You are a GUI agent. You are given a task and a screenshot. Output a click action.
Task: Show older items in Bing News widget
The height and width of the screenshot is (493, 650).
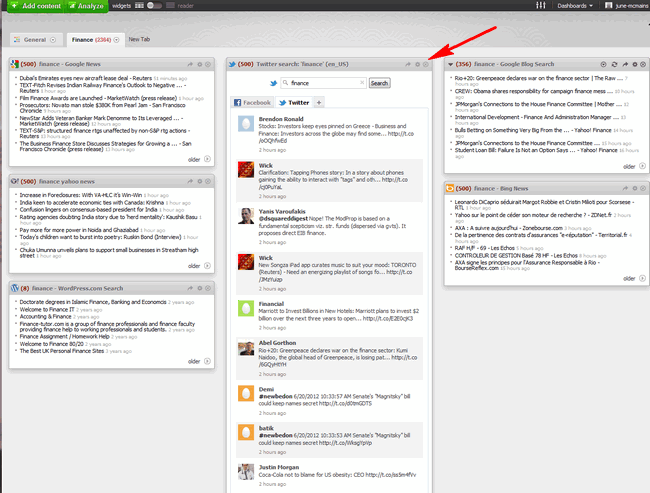[x=635, y=278]
